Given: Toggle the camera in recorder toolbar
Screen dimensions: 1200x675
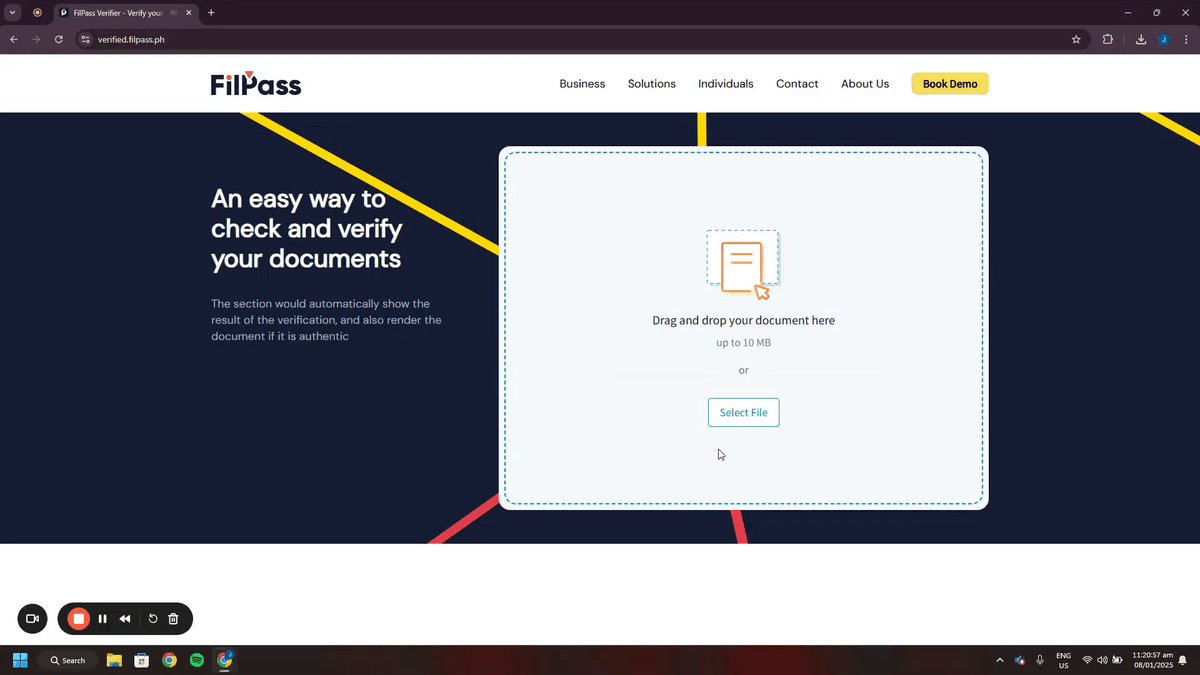Looking at the screenshot, I should pyautogui.click(x=32, y=619).
